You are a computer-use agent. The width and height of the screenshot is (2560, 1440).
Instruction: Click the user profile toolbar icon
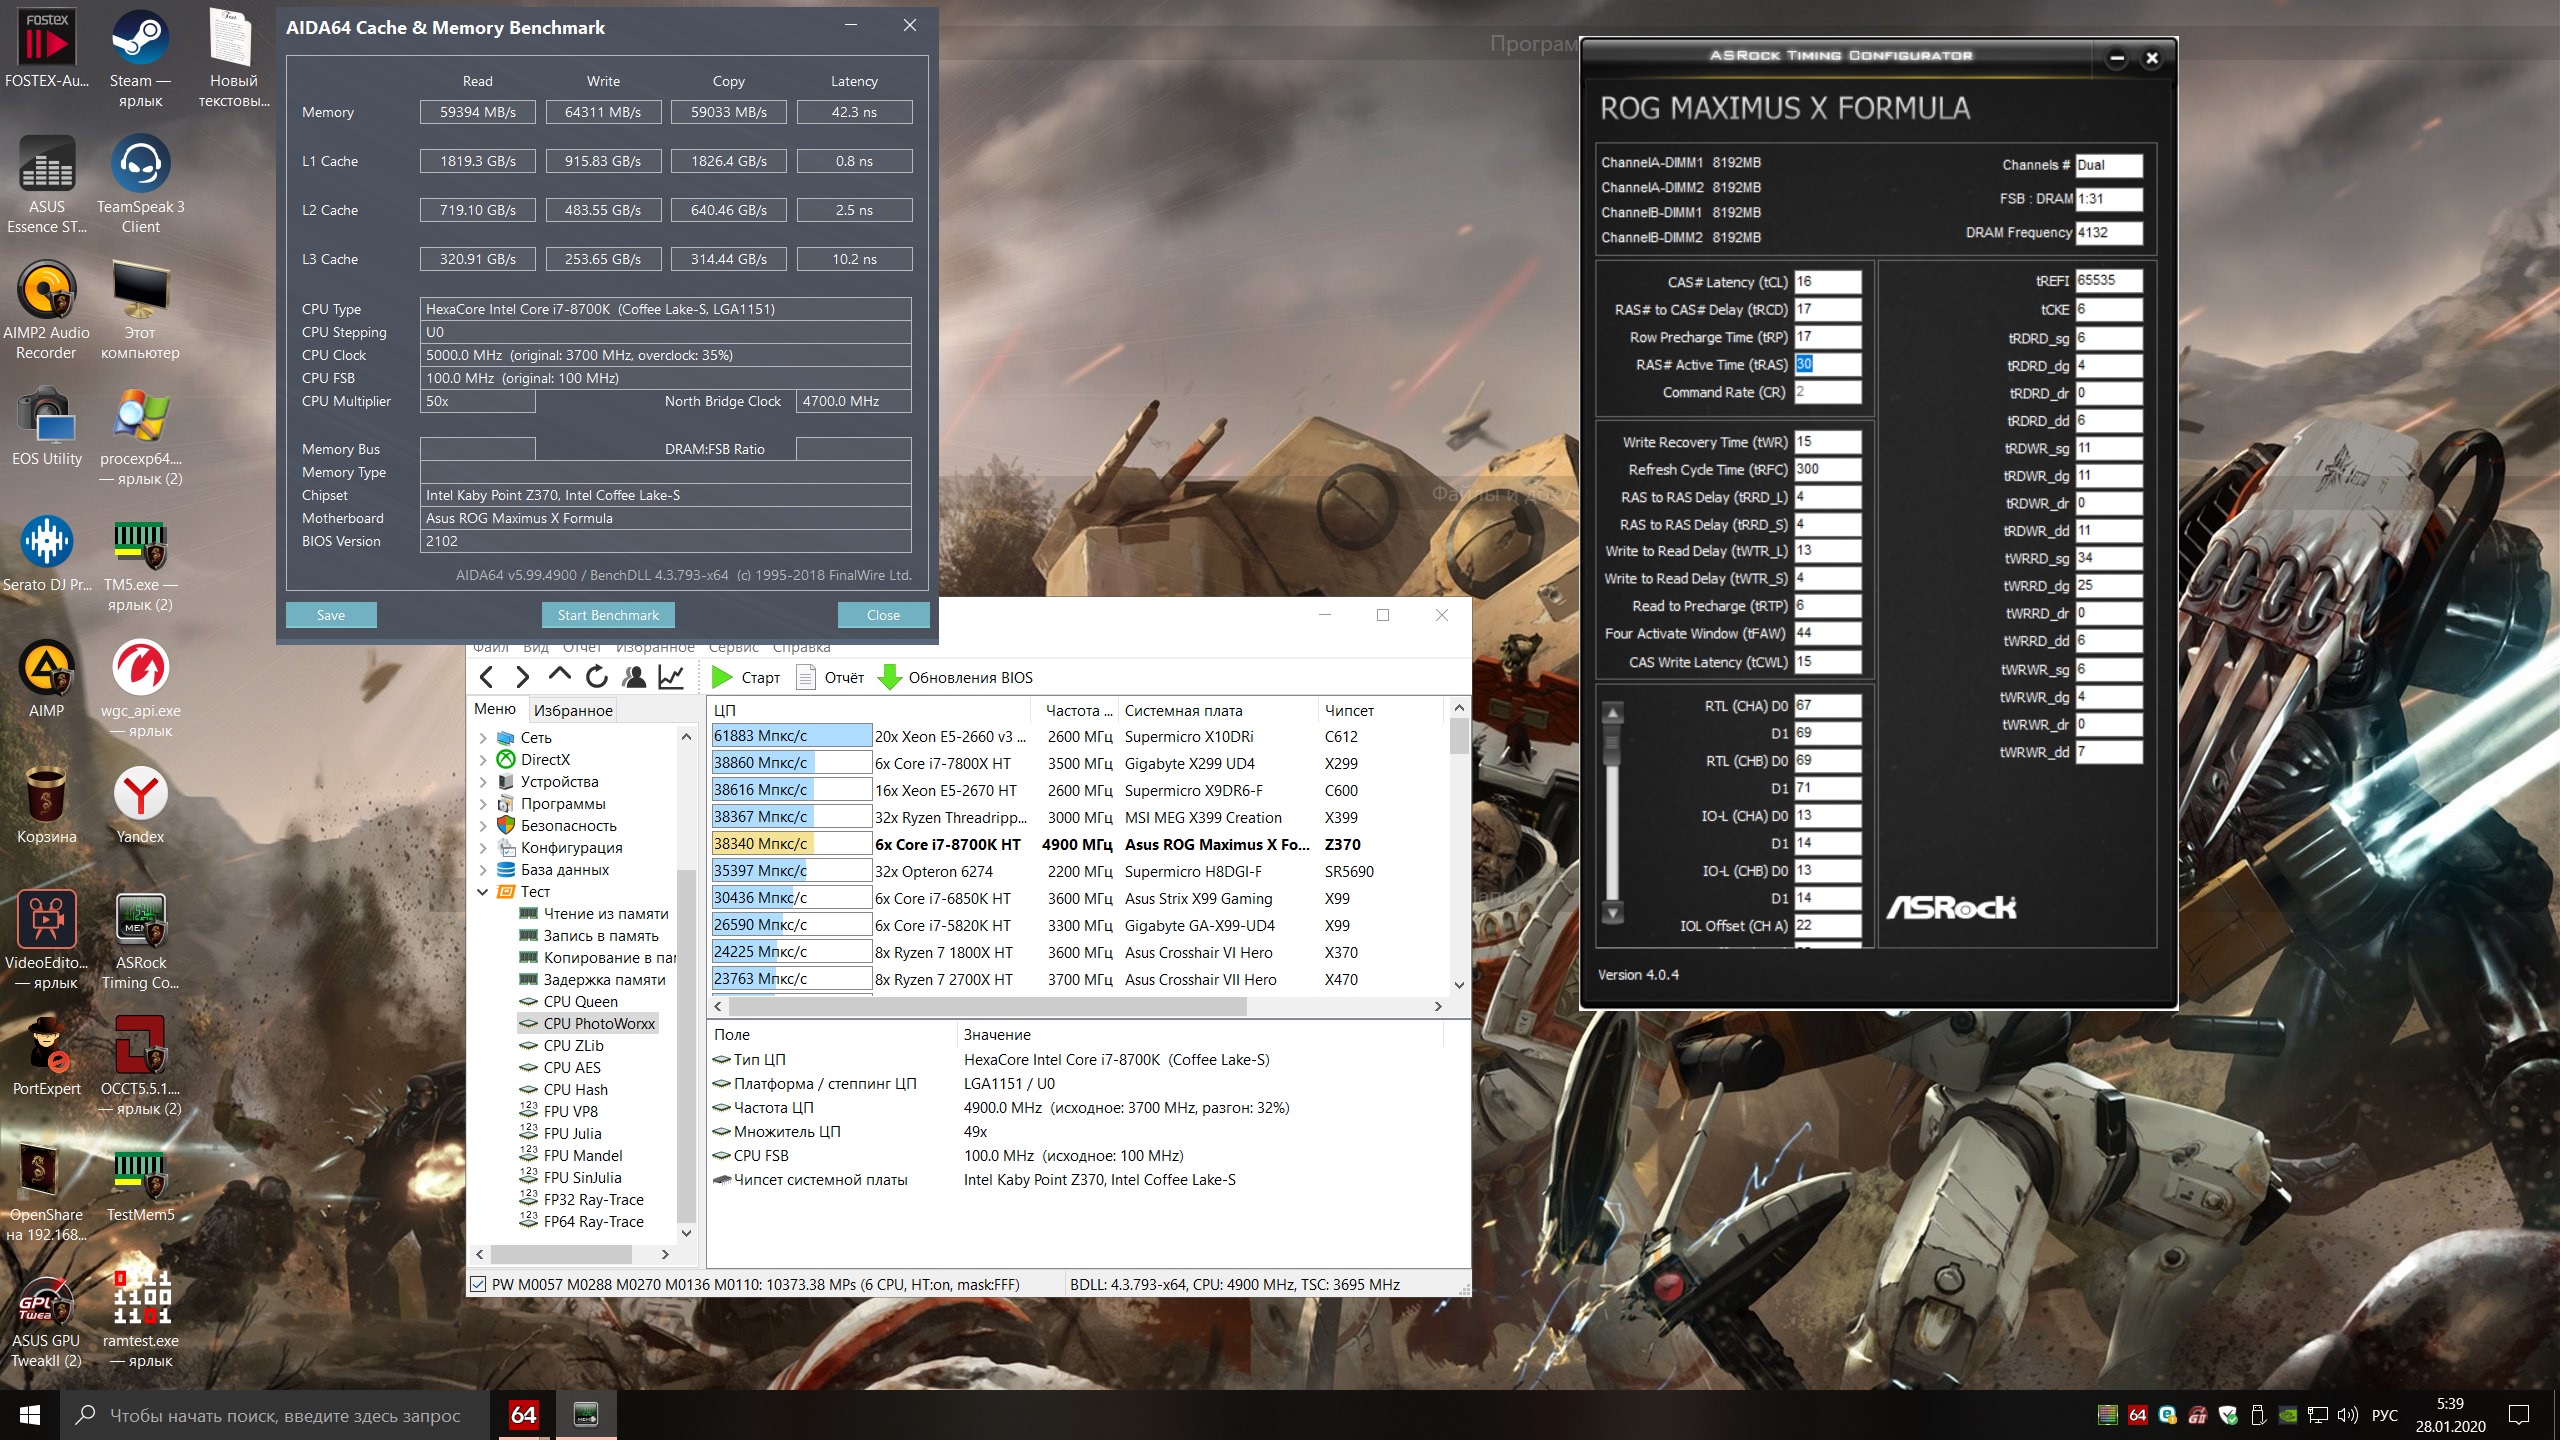tap(634, 677)
